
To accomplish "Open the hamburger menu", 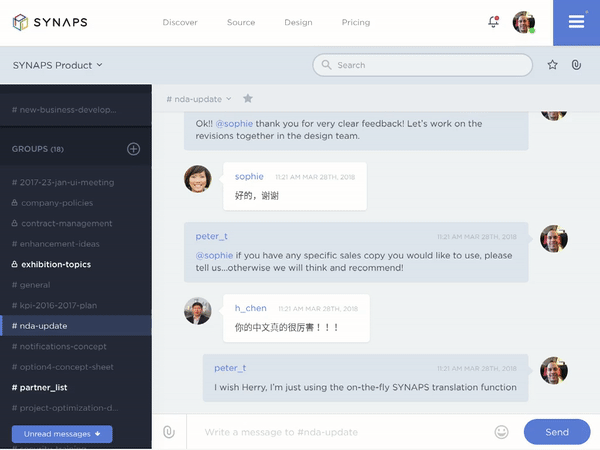I will (576, 22).
